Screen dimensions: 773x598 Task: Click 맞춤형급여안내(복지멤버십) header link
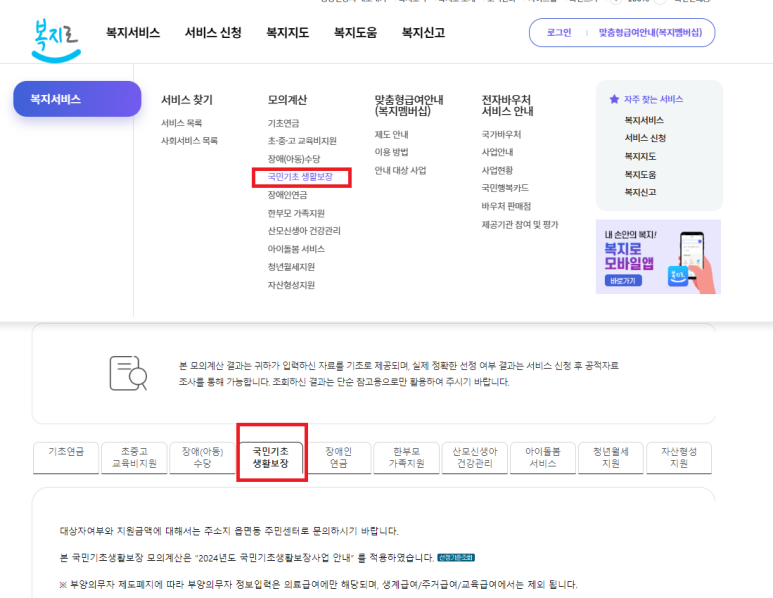tap(650, 33)
